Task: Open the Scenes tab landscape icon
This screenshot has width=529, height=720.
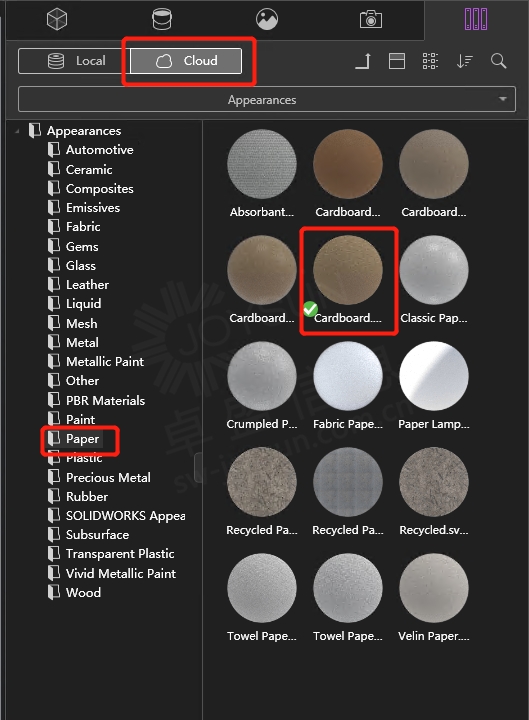Action: 267,19
